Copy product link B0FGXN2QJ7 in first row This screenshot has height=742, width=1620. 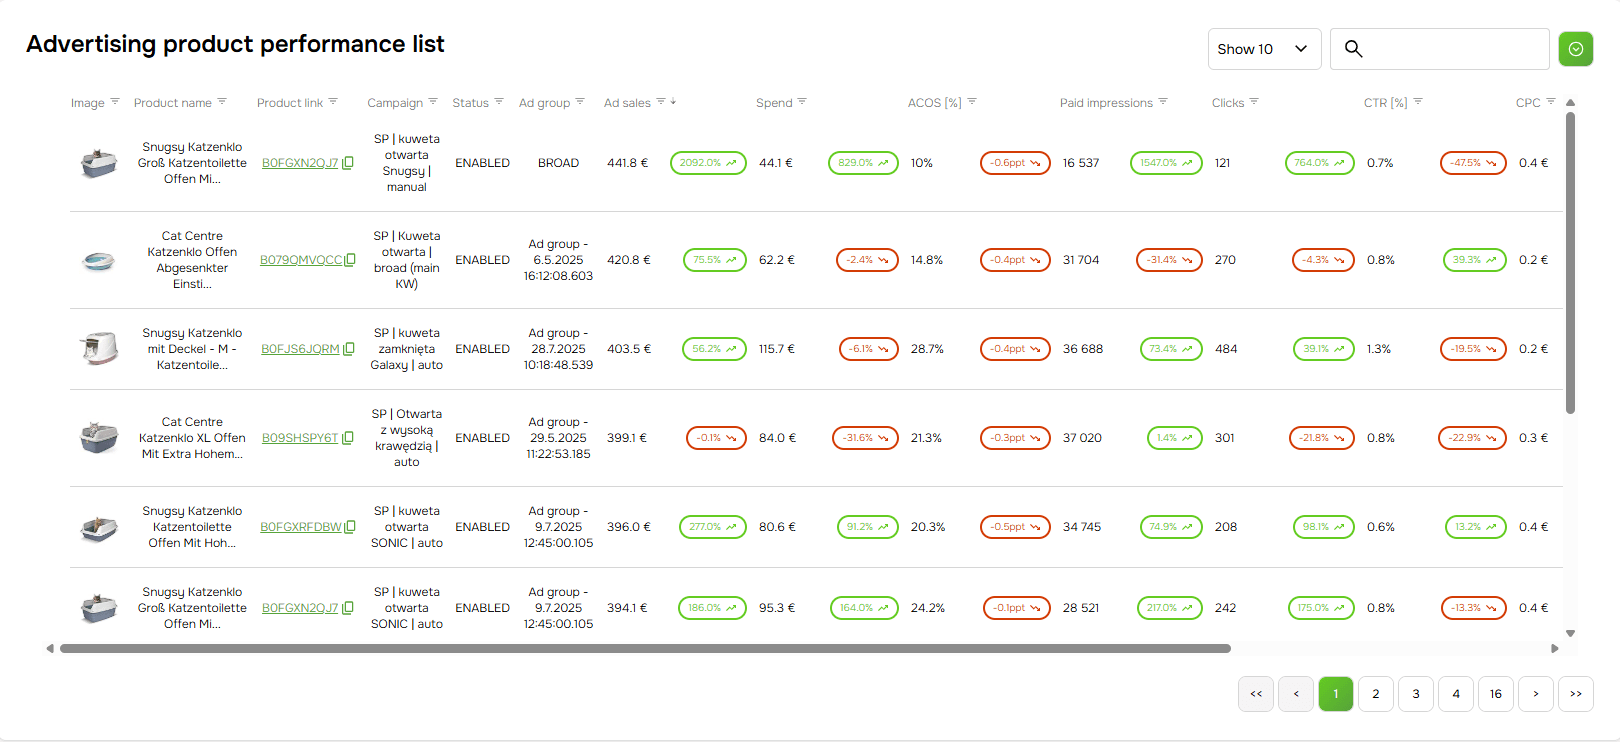pos(348,163)
